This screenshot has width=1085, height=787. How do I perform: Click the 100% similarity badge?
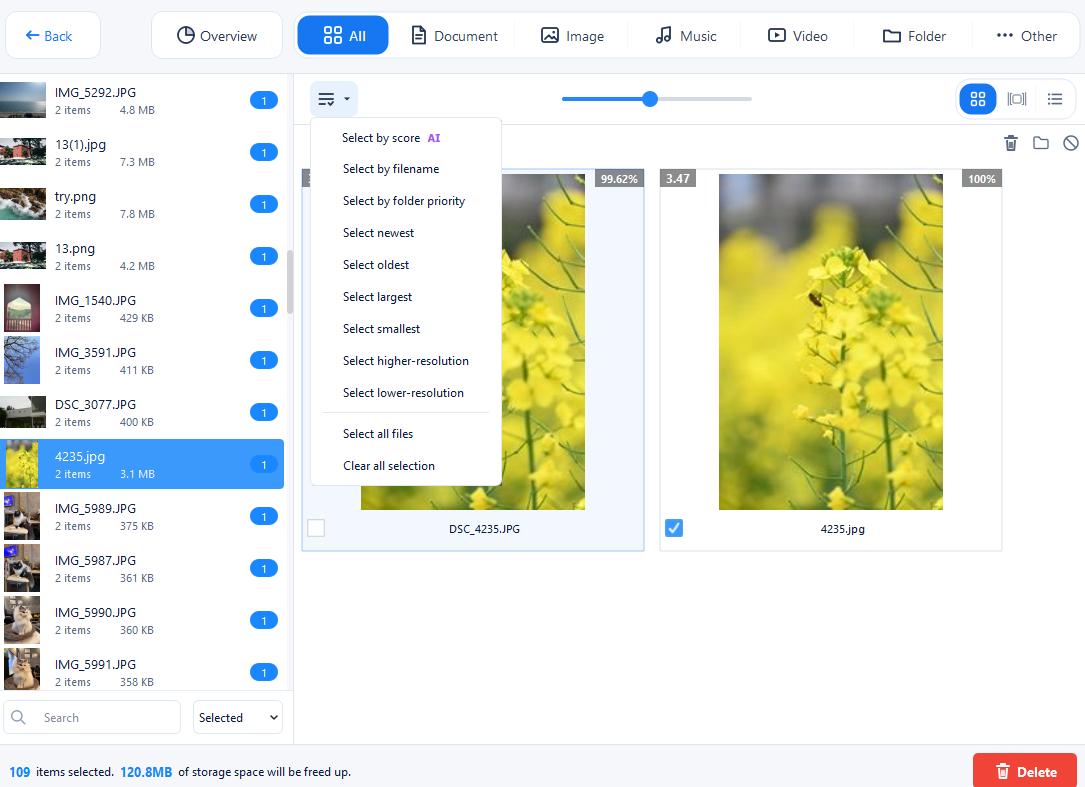click(981, 179)
